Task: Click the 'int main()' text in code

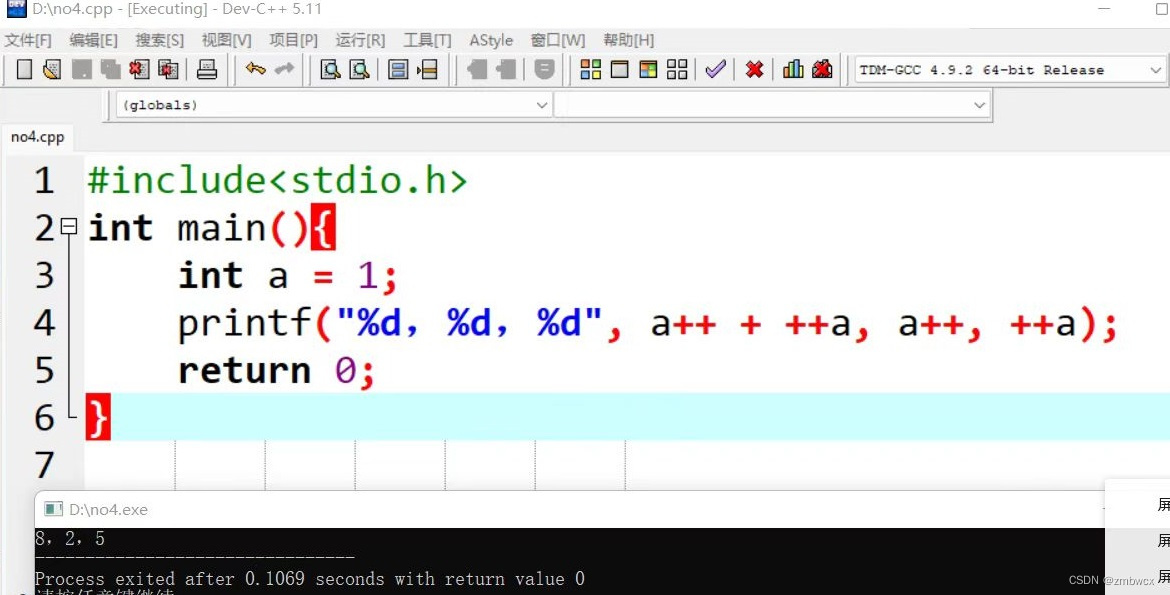Action: (198, 228)
